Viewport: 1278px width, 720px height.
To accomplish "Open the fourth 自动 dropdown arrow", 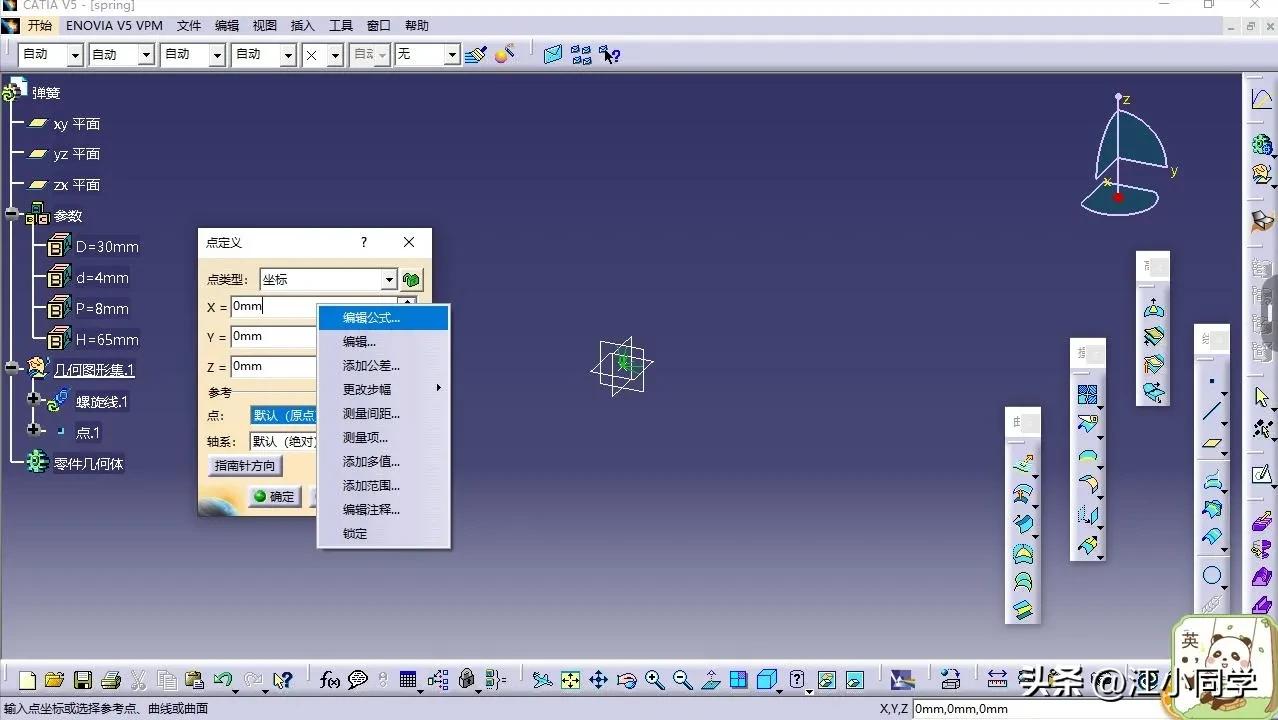I will point(288,55).
